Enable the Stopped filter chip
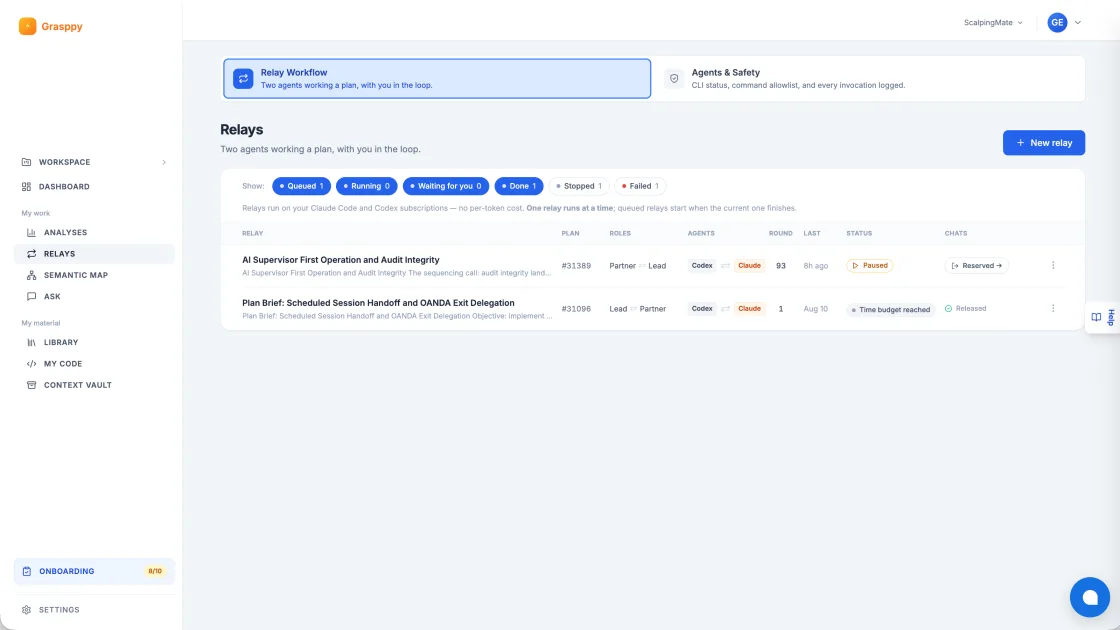The height and width of the screenshot is (630, 1120). pyautogui.click(x=579, y=186)
